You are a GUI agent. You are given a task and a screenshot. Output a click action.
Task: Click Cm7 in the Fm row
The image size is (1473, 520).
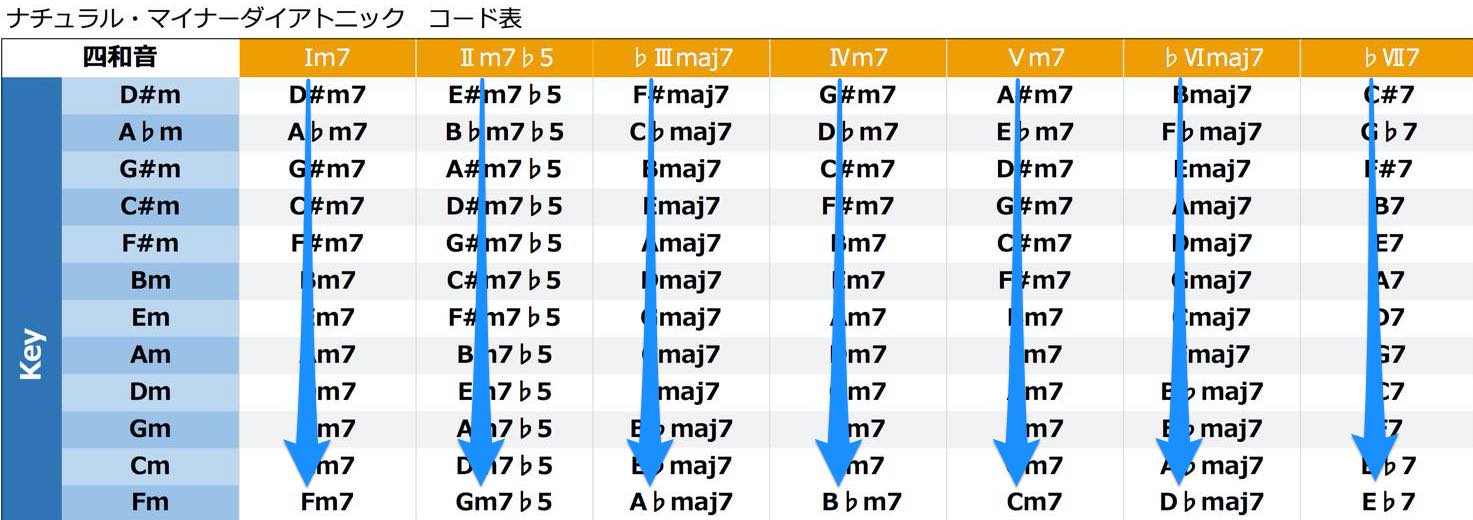pyautogui.click(x=1035, y=502)
